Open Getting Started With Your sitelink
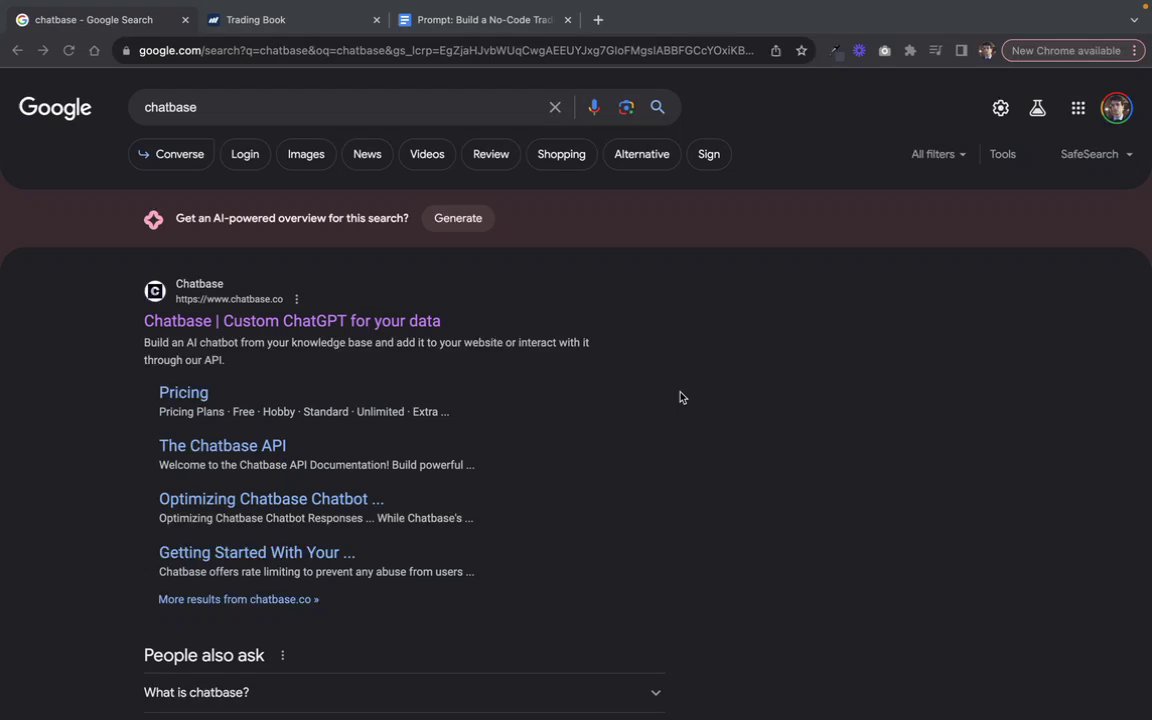The image size is (1152, 720). click(257, 552)
